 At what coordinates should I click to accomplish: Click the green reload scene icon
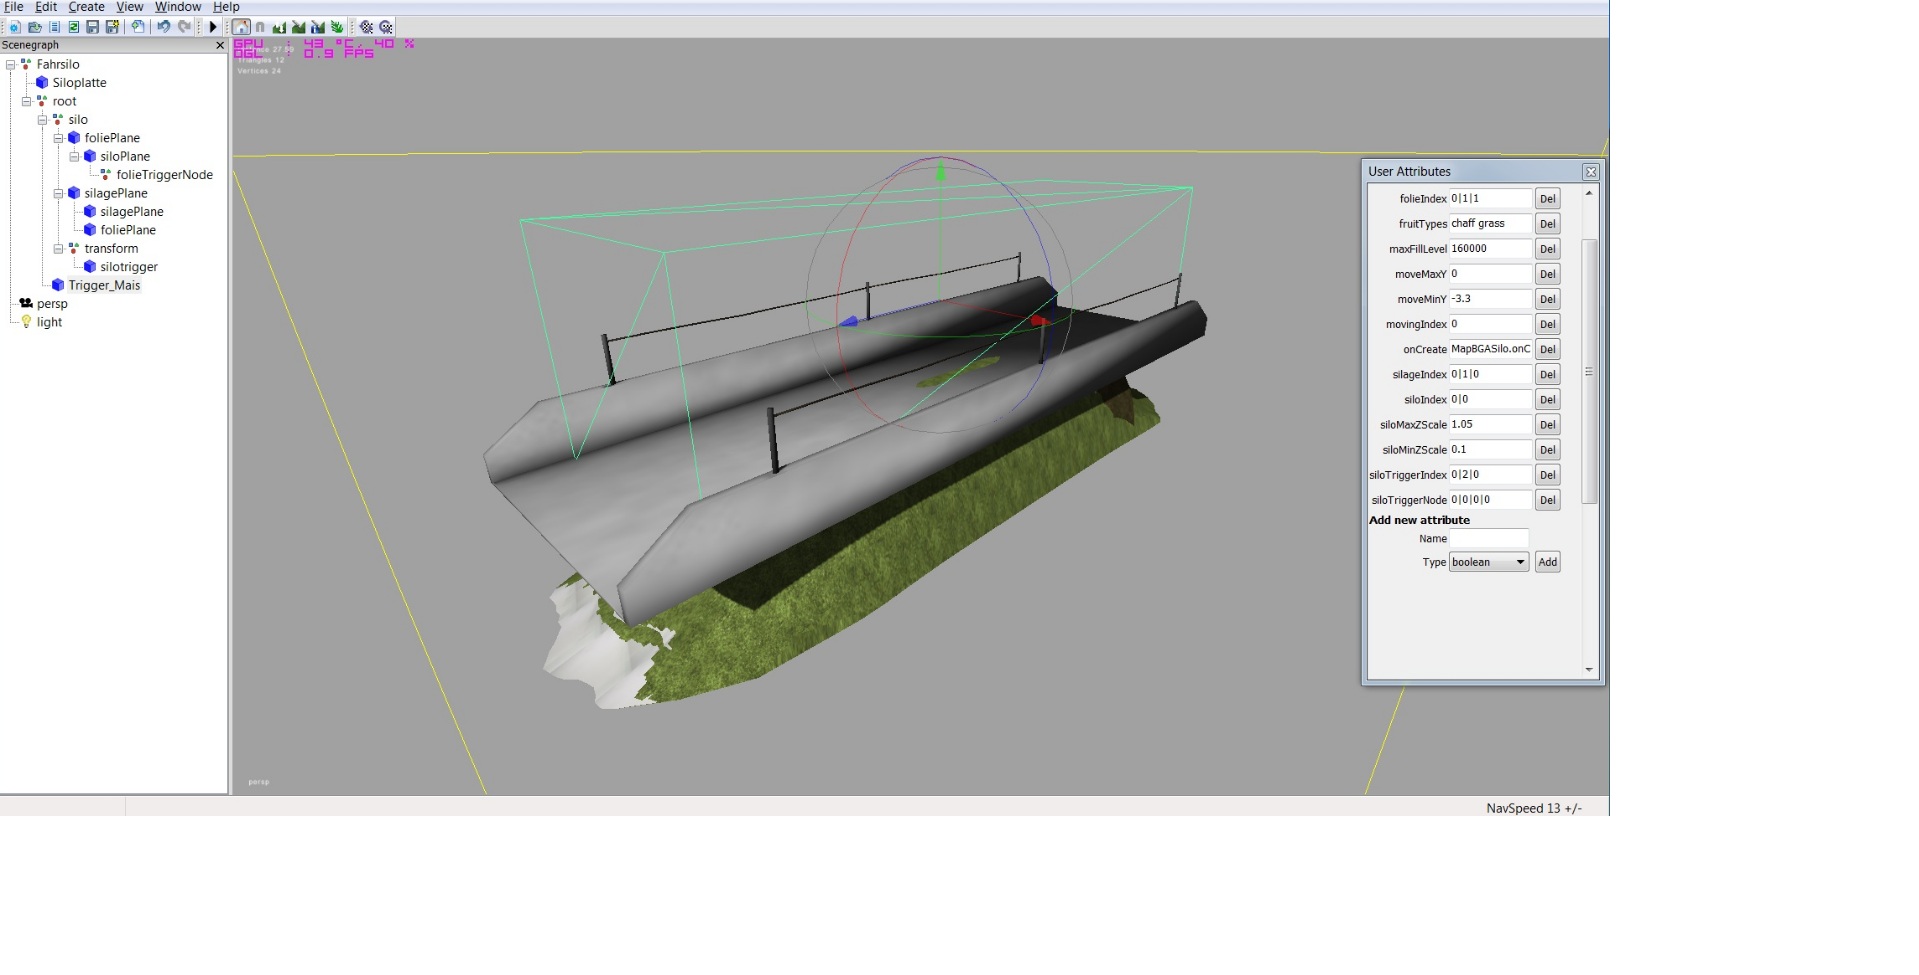pyautogui.click(x=73, y=27)
